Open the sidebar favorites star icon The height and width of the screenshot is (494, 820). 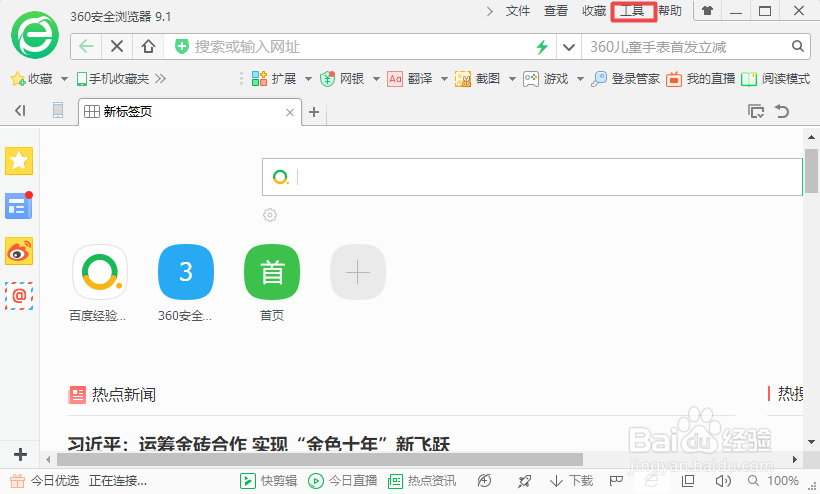(19, 160)
